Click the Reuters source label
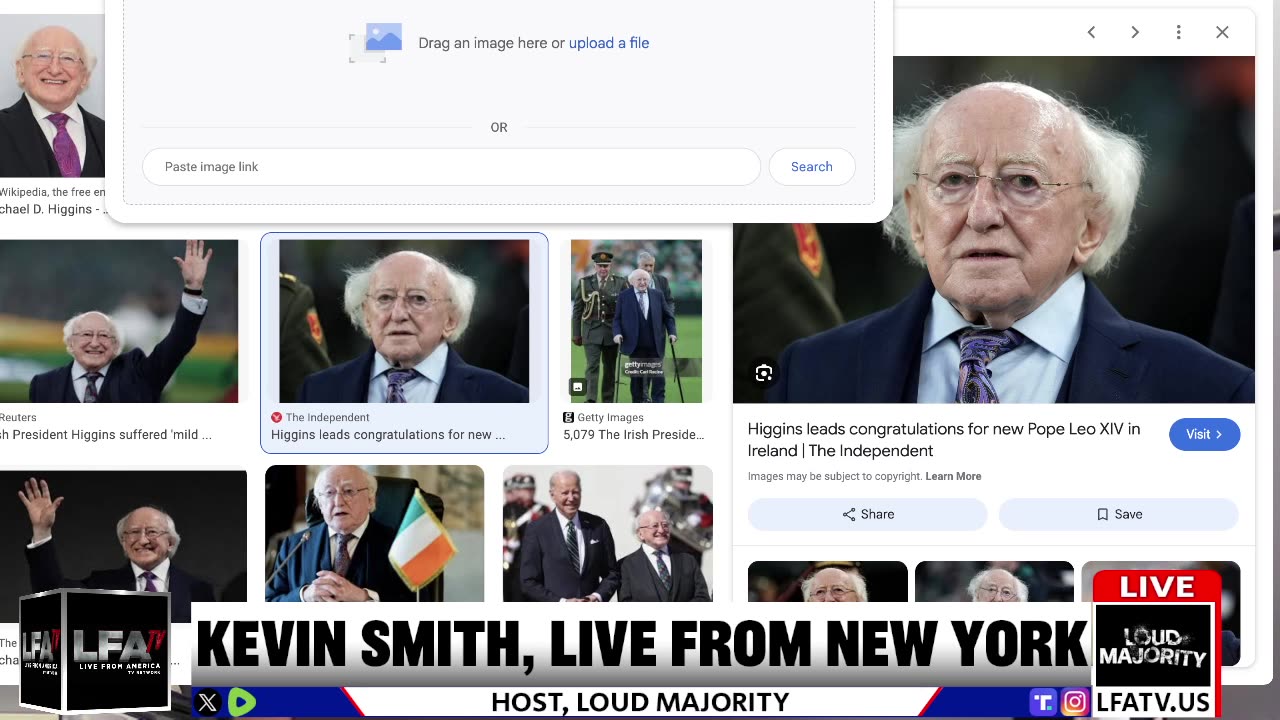The height and width of the screenshot is (720, 1280). tap(18, 417)
